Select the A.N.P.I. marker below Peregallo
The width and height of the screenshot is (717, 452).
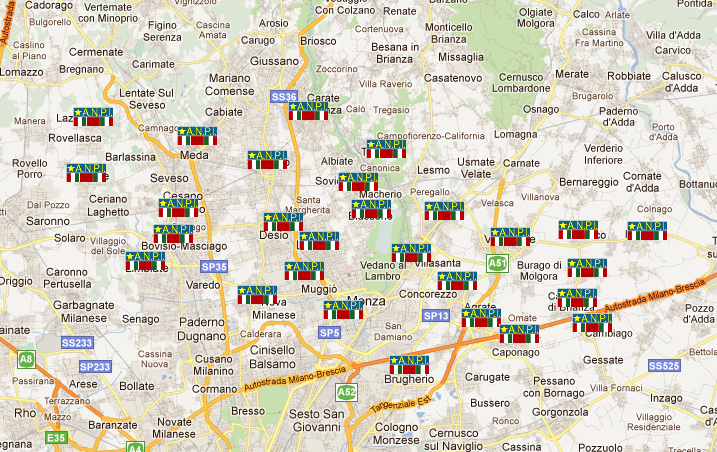(x=444, y=211)
